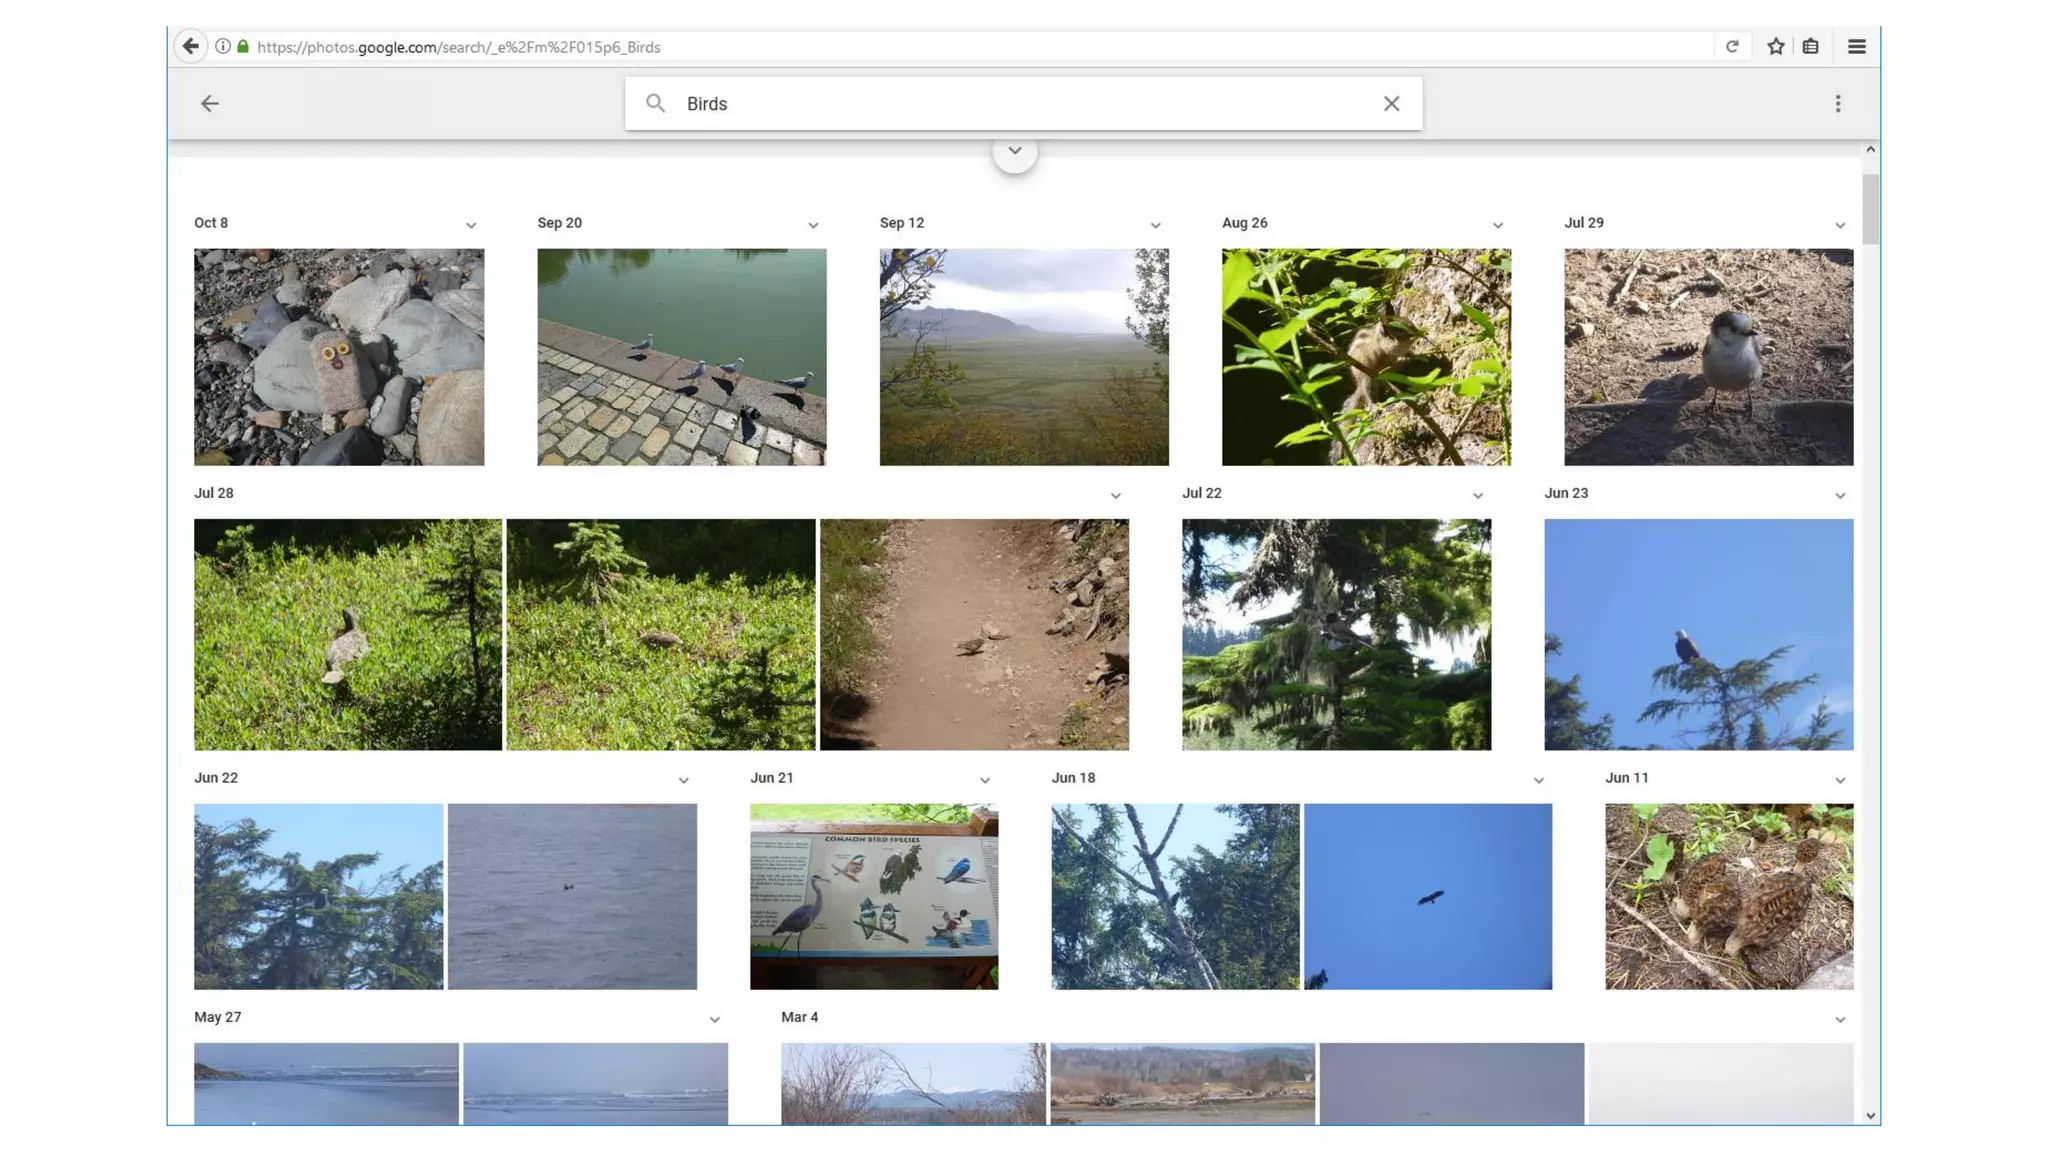Open the stone owl photo thumbnail

(x=338, y=357)
